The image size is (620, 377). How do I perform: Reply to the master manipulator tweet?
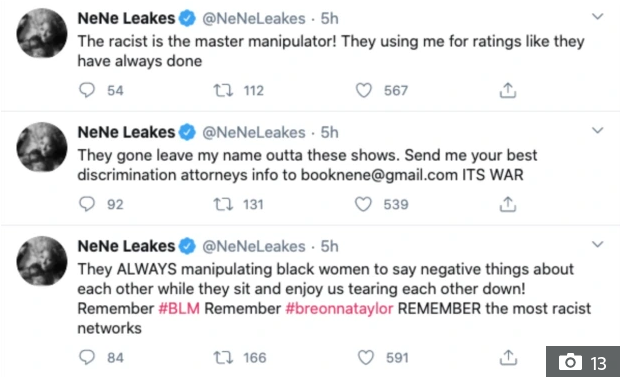[x=87, y=90]
